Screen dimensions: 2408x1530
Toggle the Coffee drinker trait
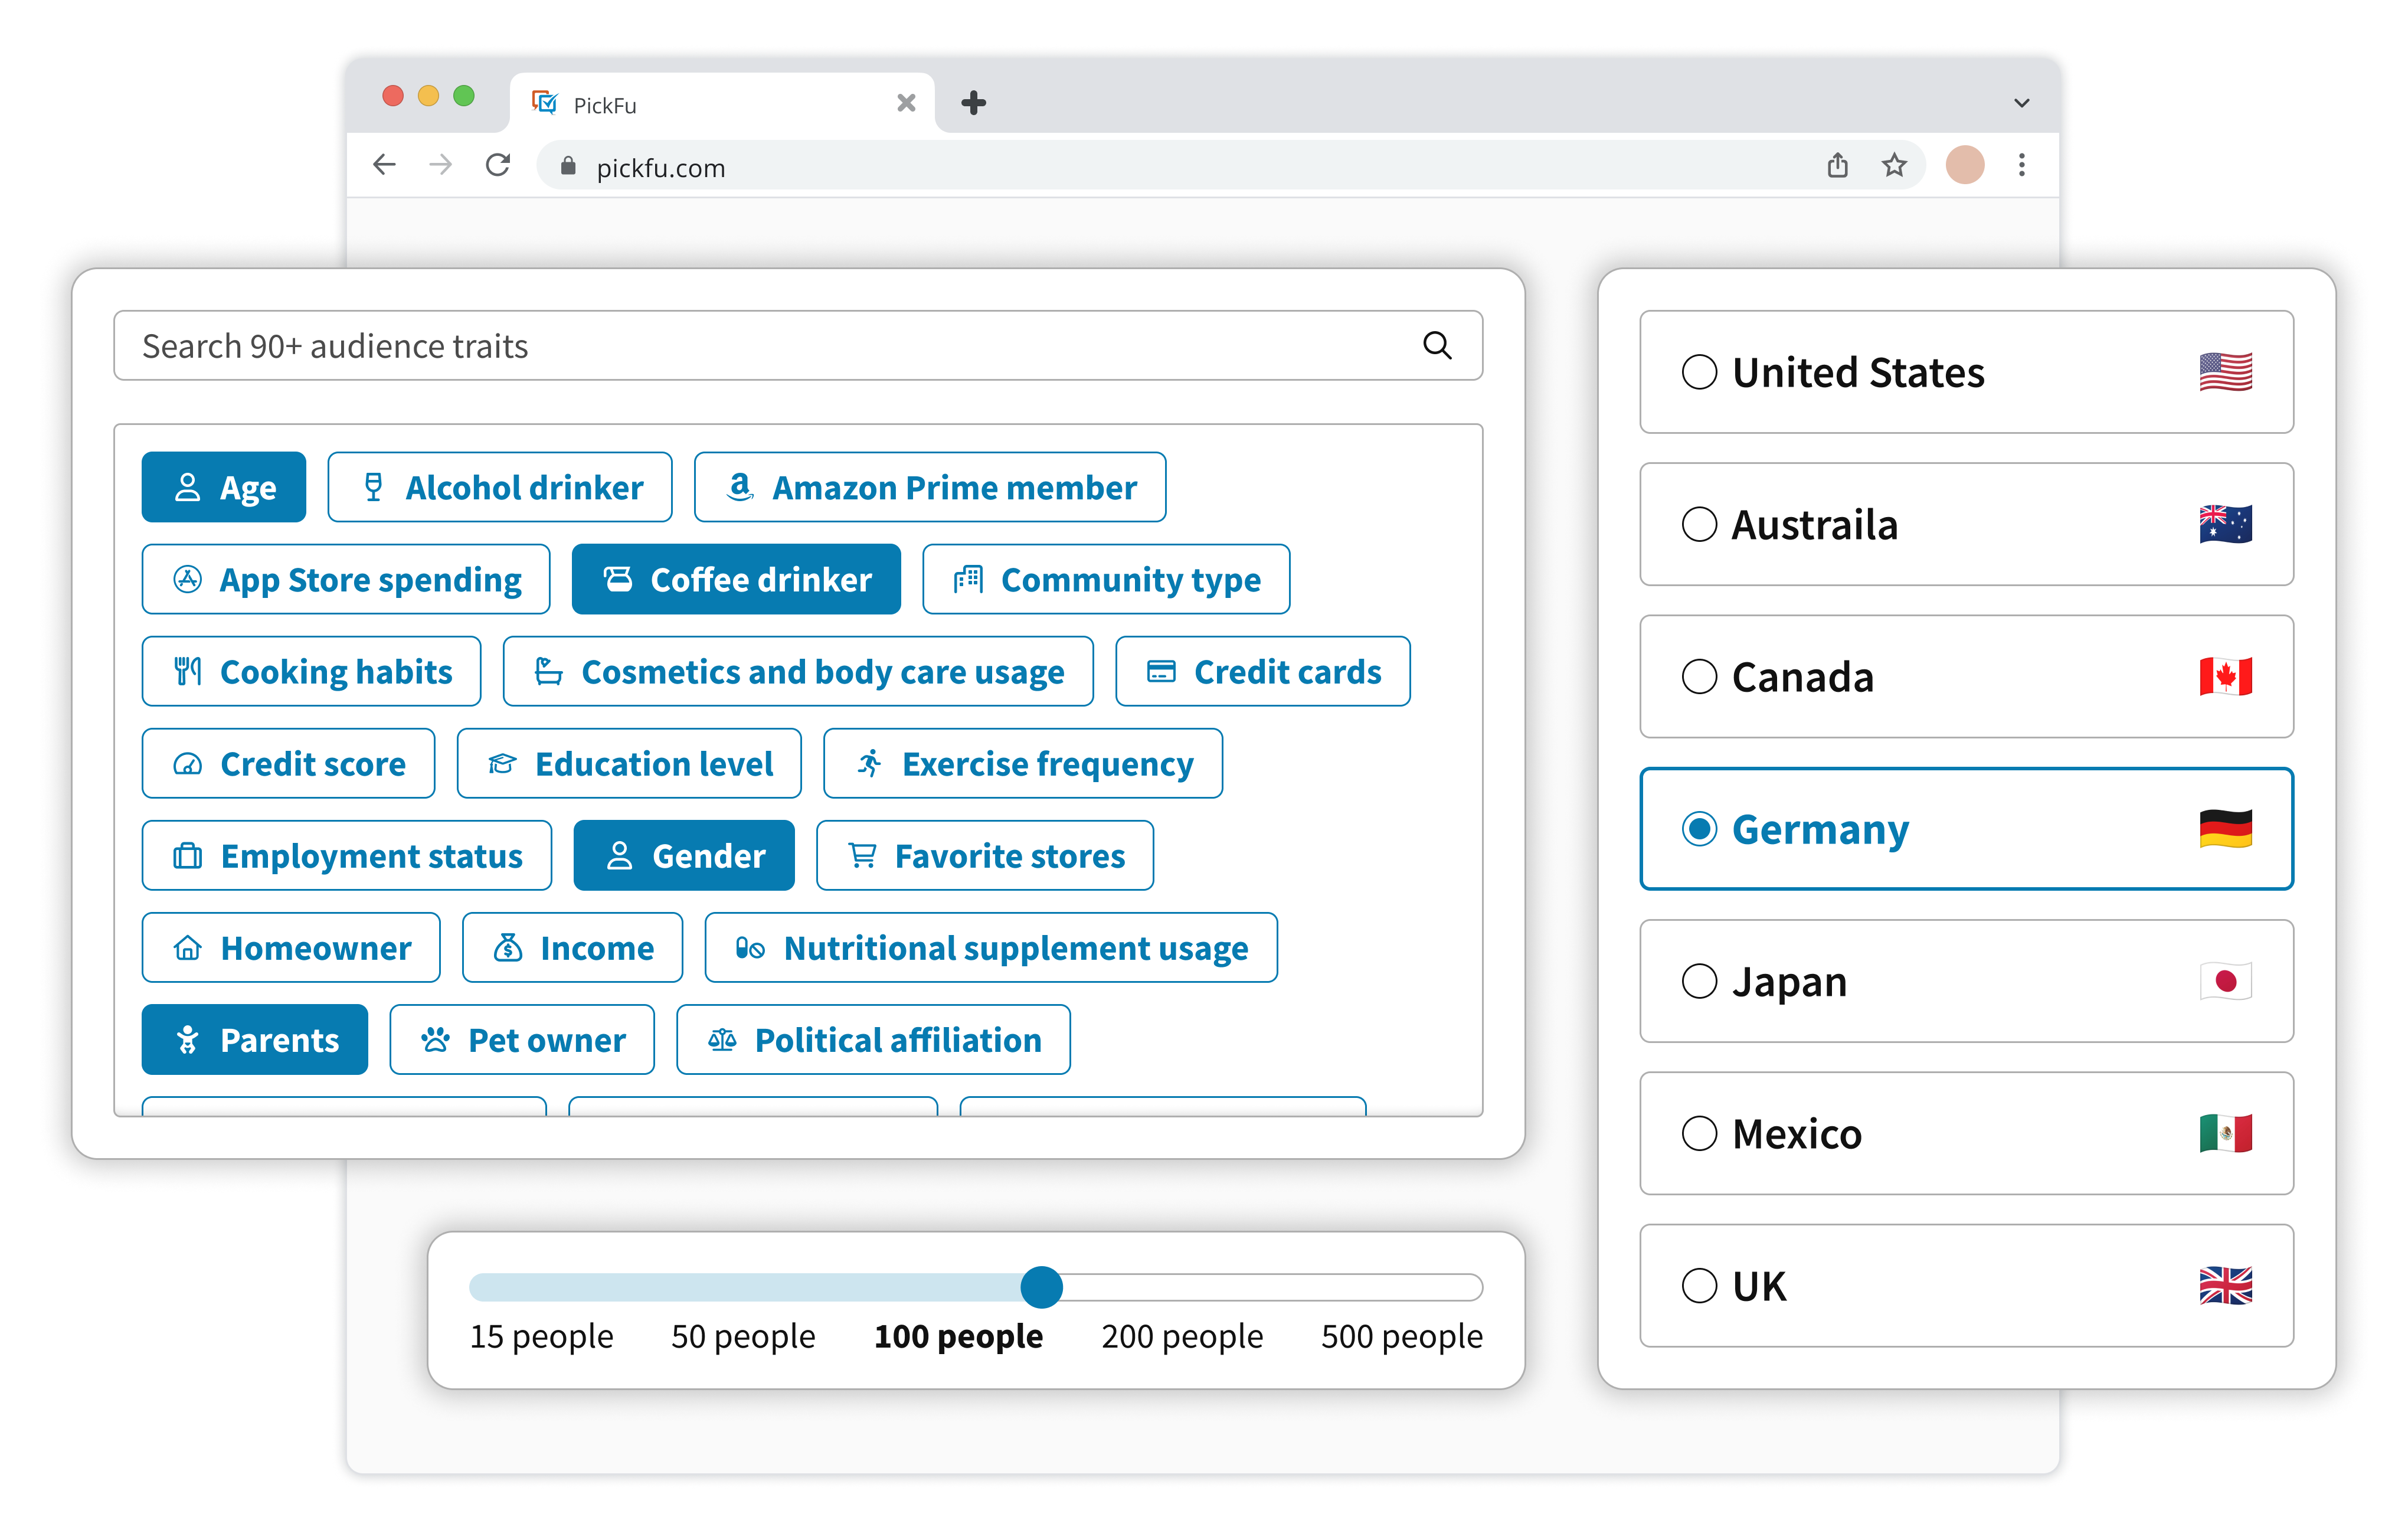coord(736,580)
